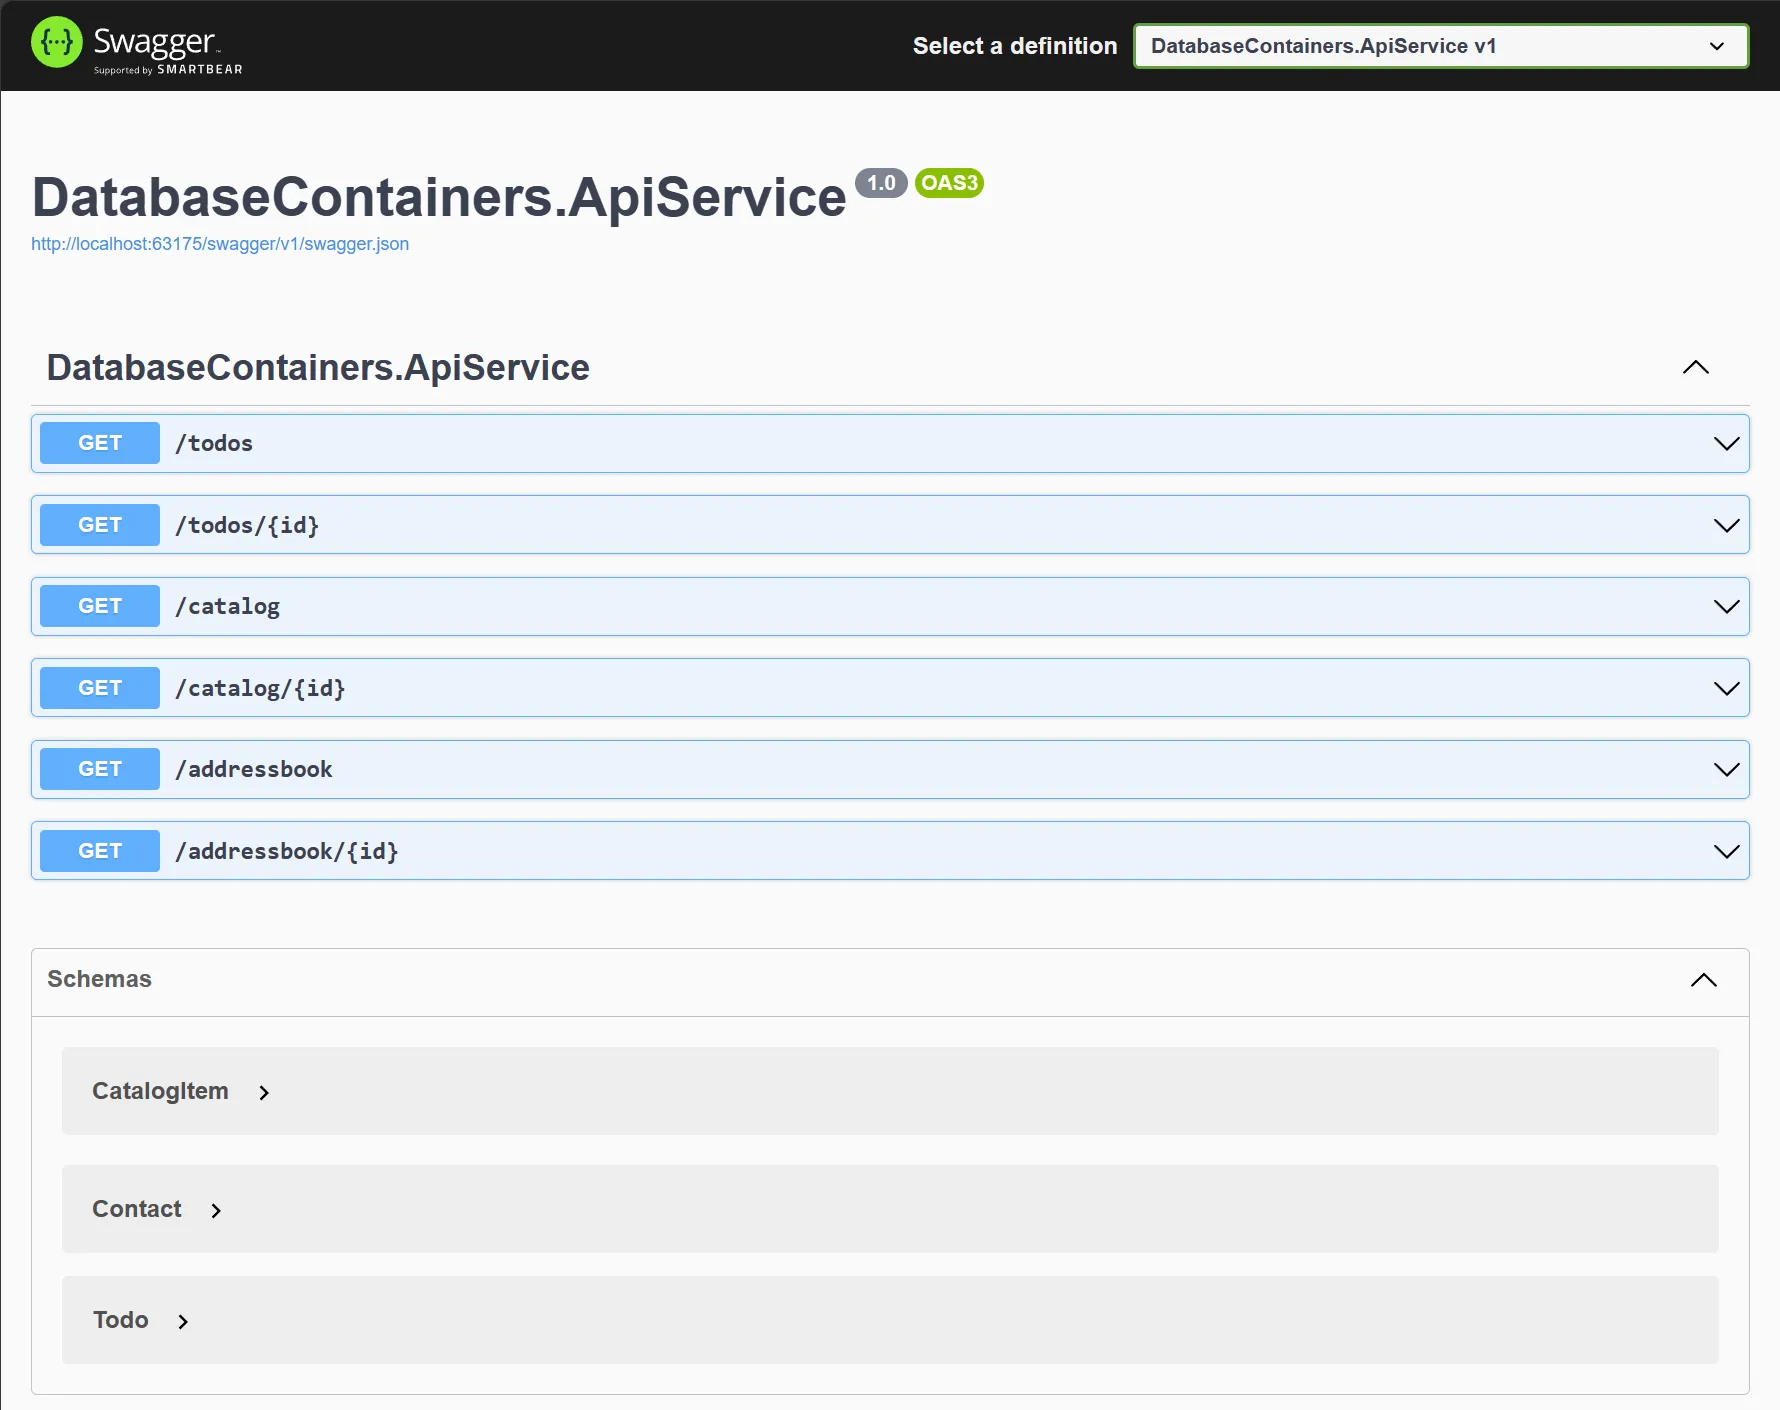Open the Select a definition dropdown
Viewport: 1780px width, 1410px height.
point(1440,46)
